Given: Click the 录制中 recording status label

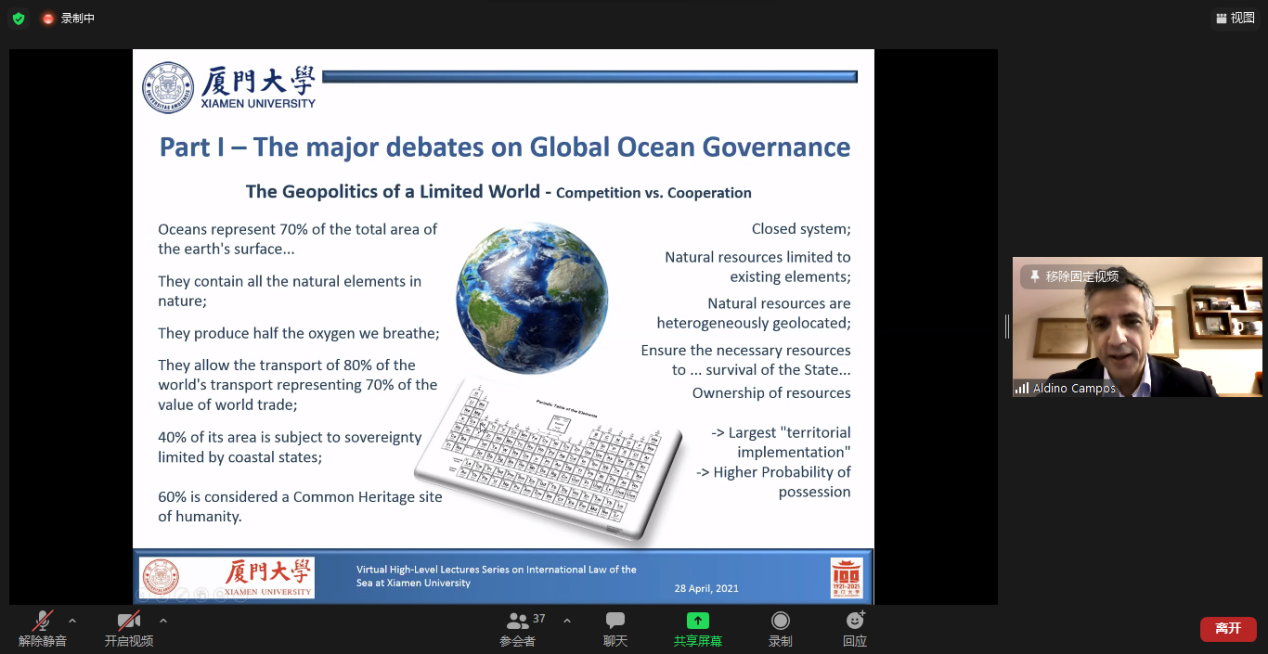Looking at the screenshot, I should coord(78,18).
